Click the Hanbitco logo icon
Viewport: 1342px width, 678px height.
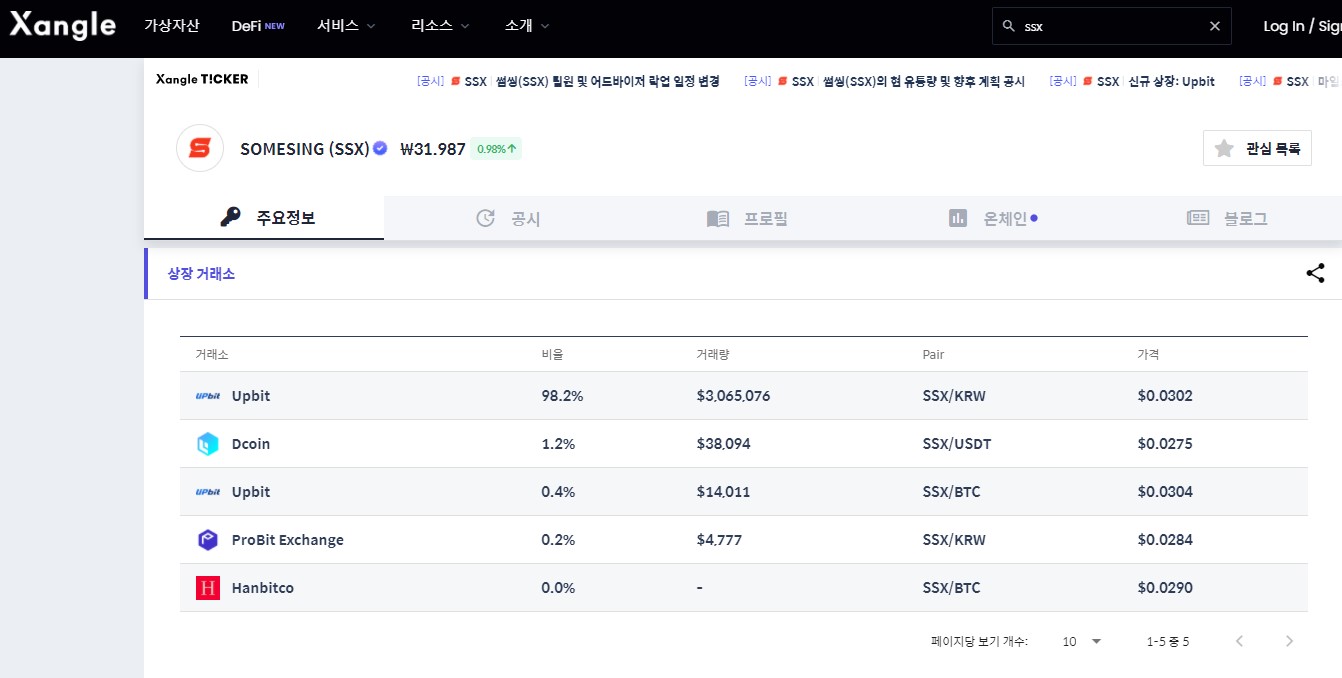coord(207,588)
